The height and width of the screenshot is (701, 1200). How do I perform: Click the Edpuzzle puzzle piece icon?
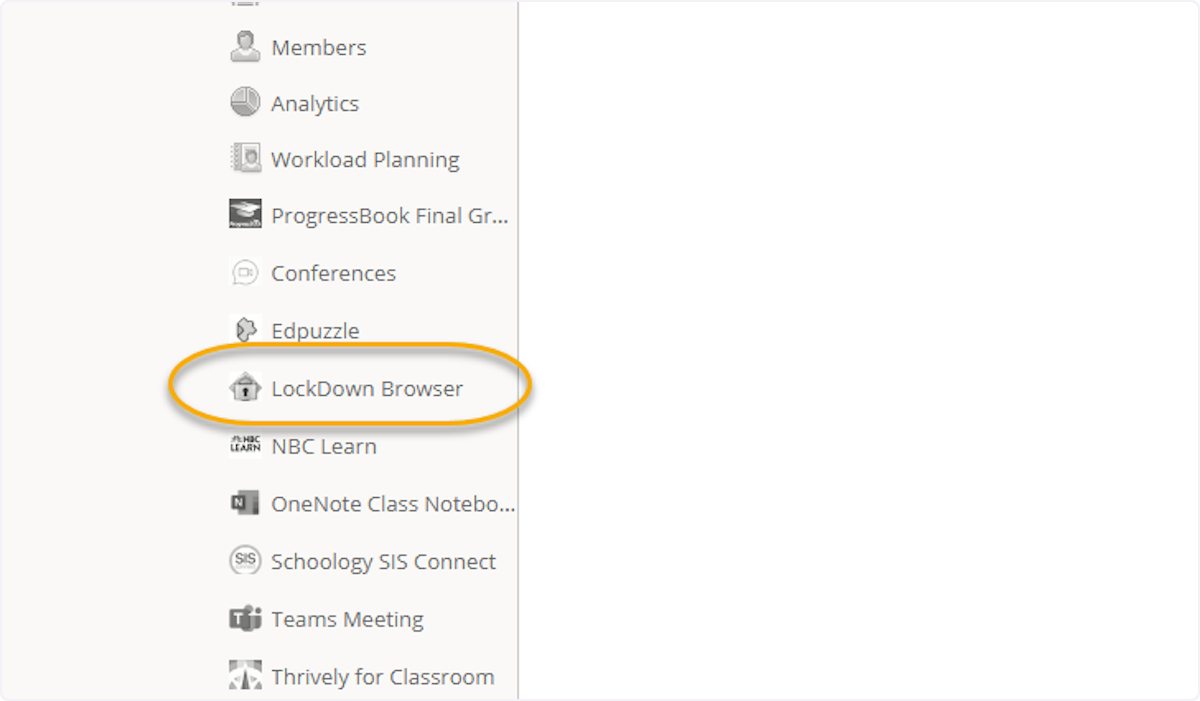pos(245,329)
